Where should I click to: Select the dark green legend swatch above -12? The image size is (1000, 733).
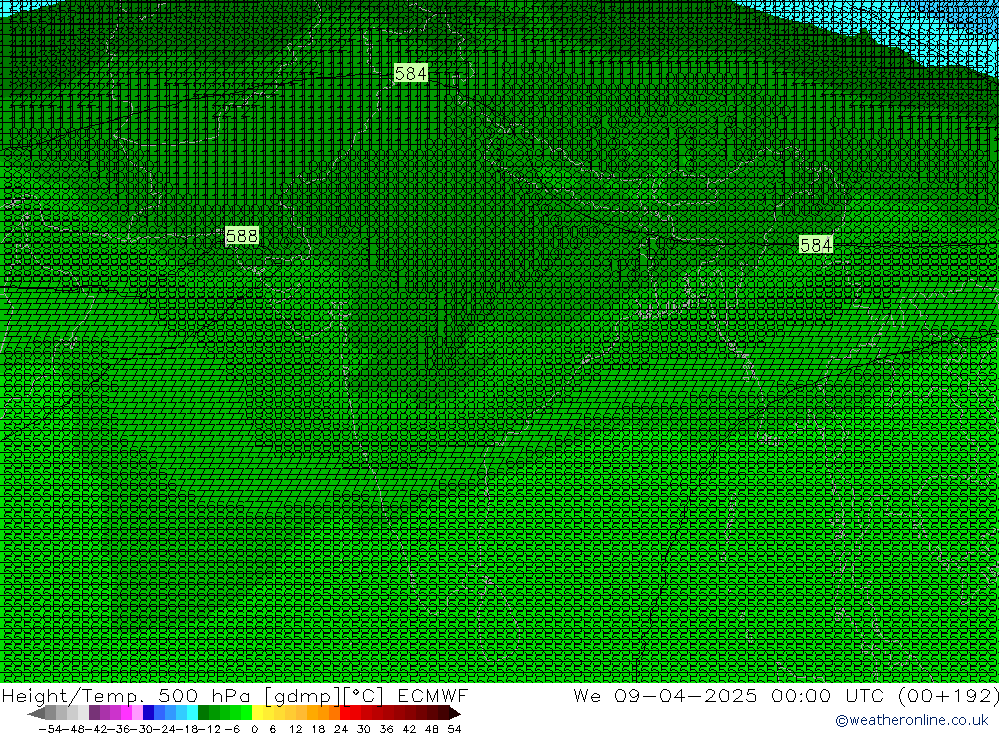[x=203, y=712]
